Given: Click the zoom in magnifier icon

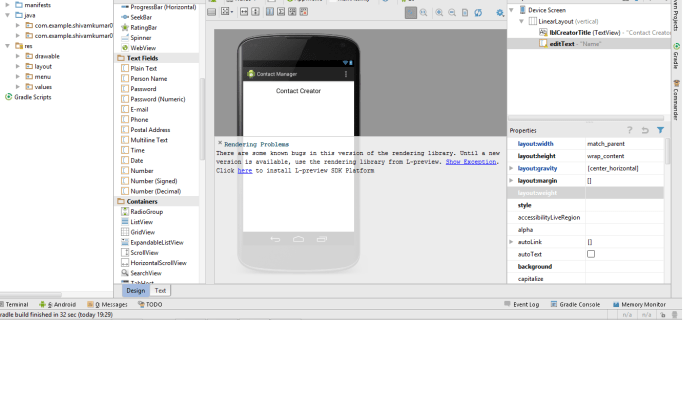Looking at the screenshot, I should coord(439,13).
